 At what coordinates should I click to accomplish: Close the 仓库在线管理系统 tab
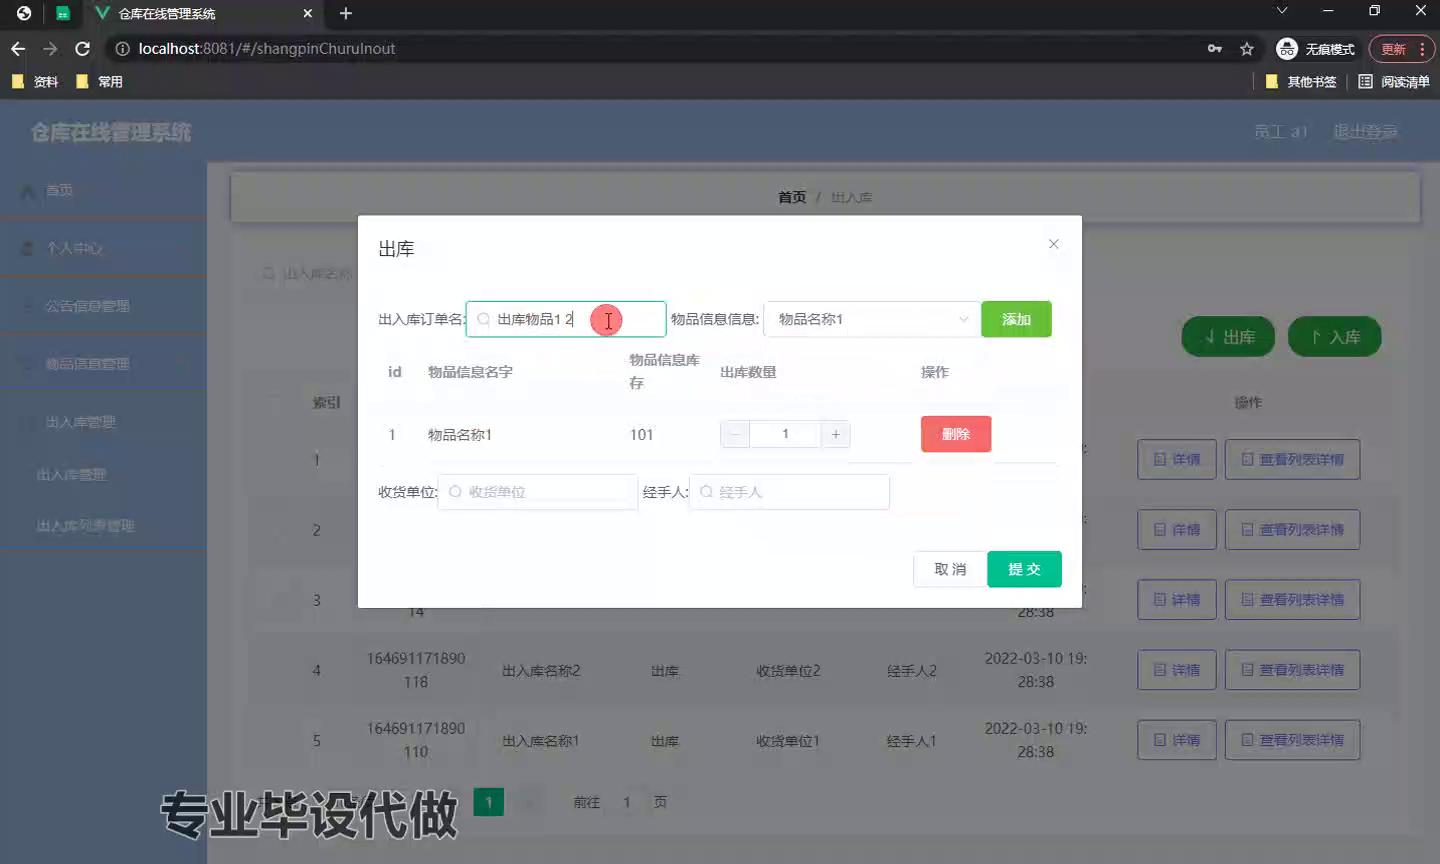[307, 14]
